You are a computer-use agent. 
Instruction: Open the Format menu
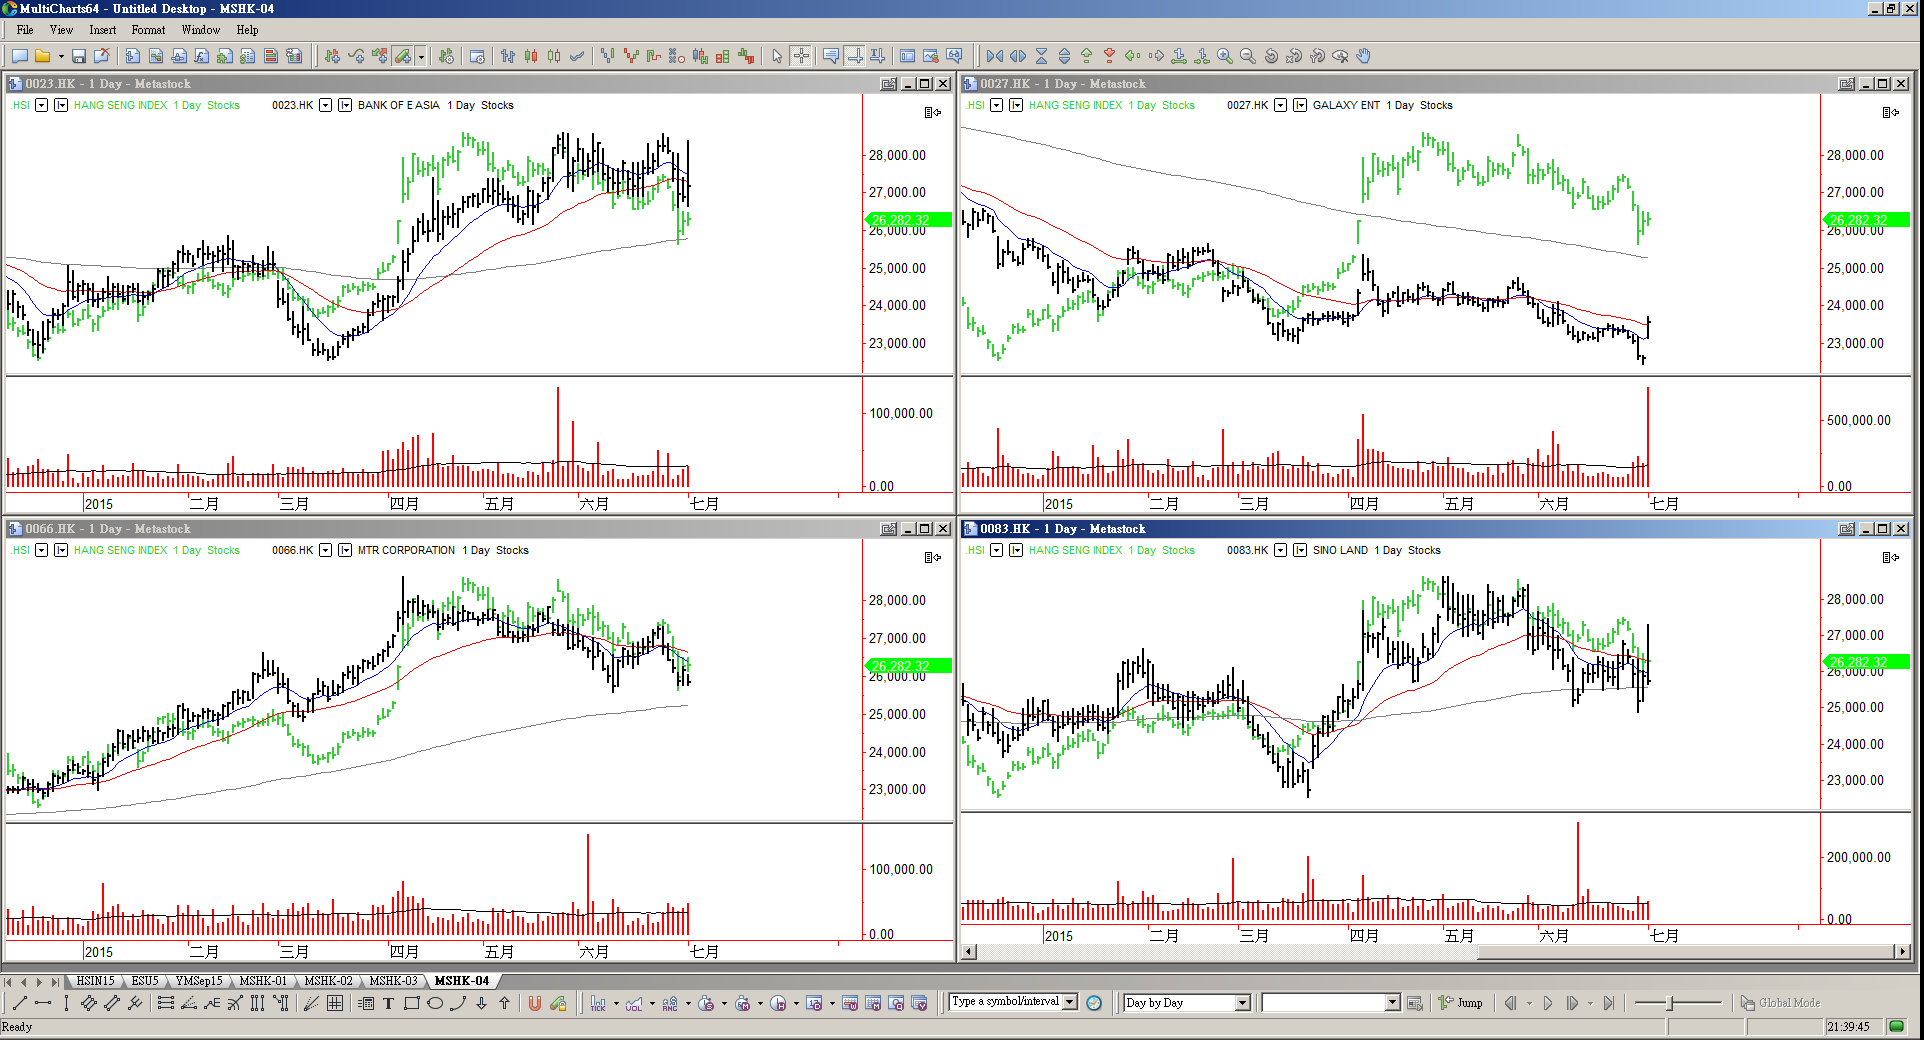coord(148,30)
